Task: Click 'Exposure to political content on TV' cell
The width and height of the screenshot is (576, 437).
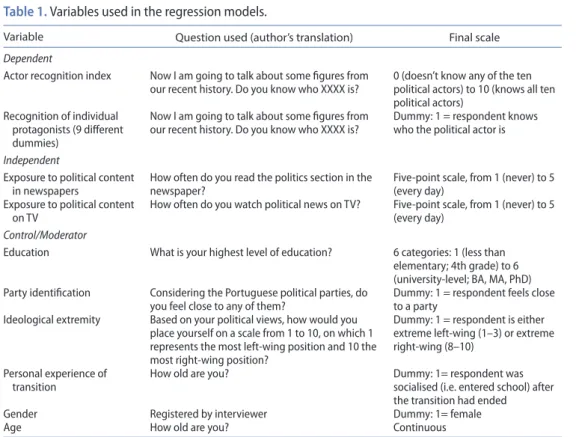Action: point(69,211)
